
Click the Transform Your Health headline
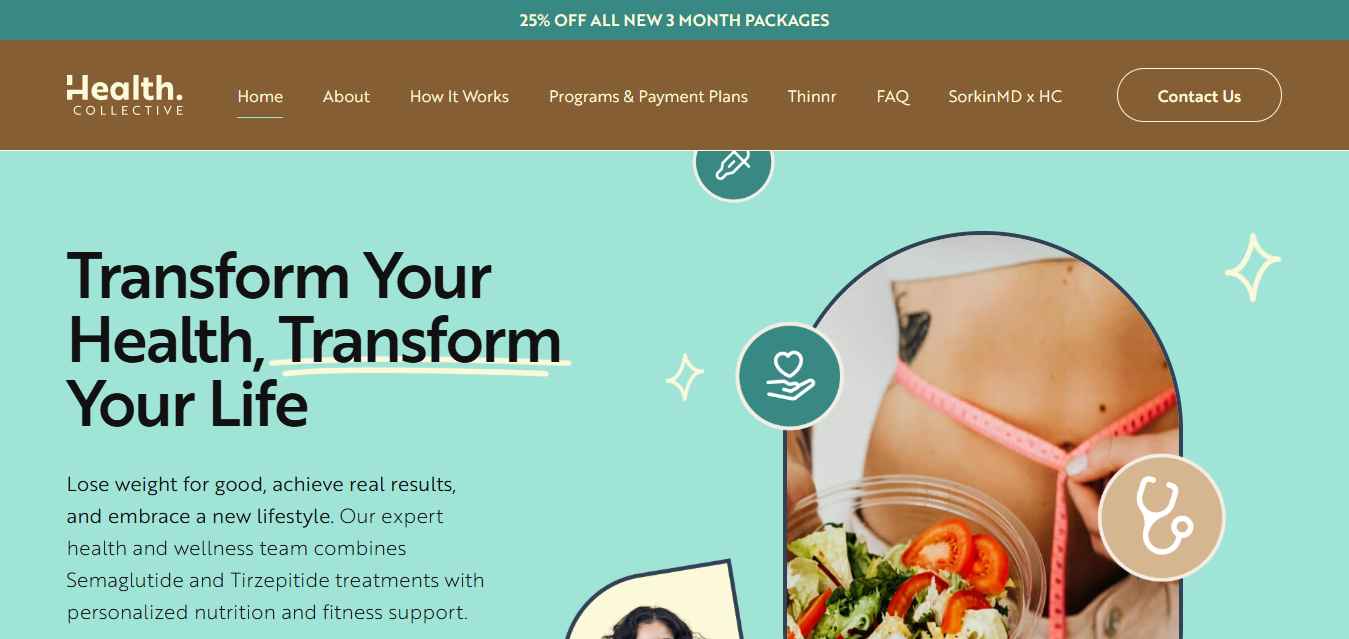click(314, 340)
